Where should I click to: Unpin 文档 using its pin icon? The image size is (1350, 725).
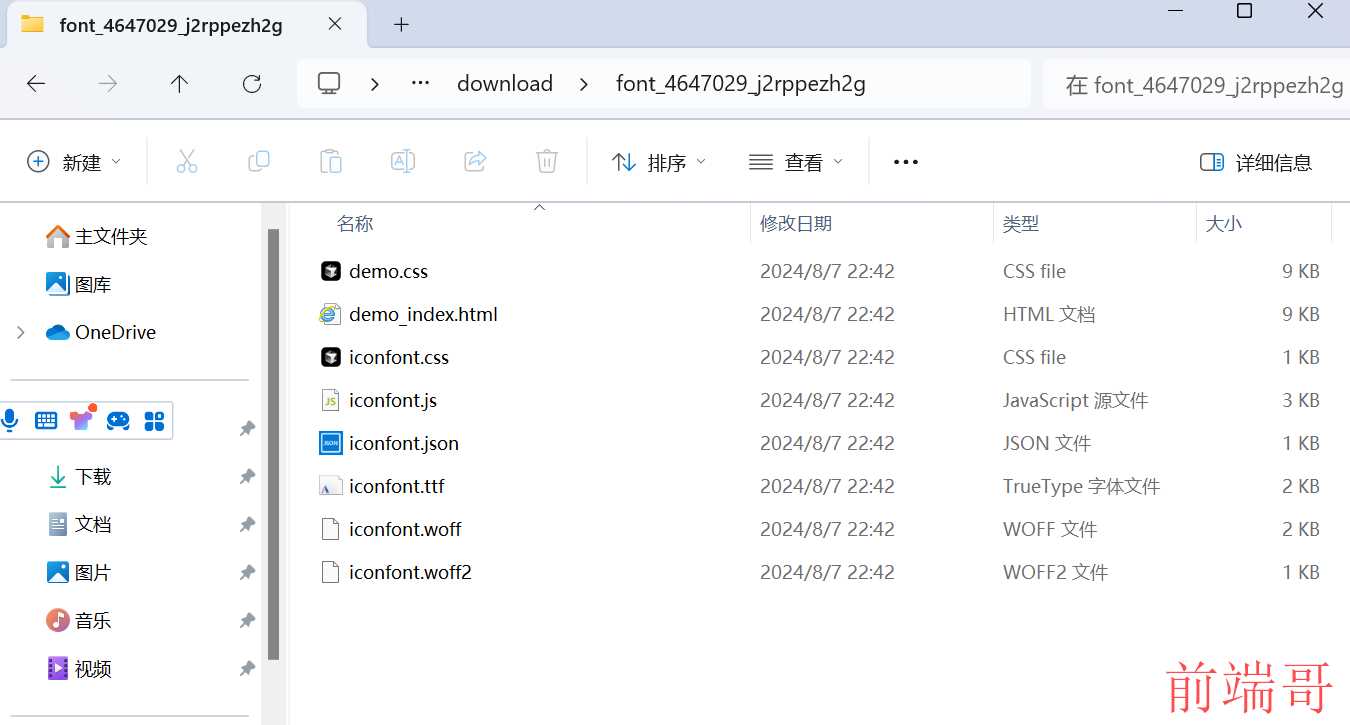pyautogui.click(x=247, y=525)
